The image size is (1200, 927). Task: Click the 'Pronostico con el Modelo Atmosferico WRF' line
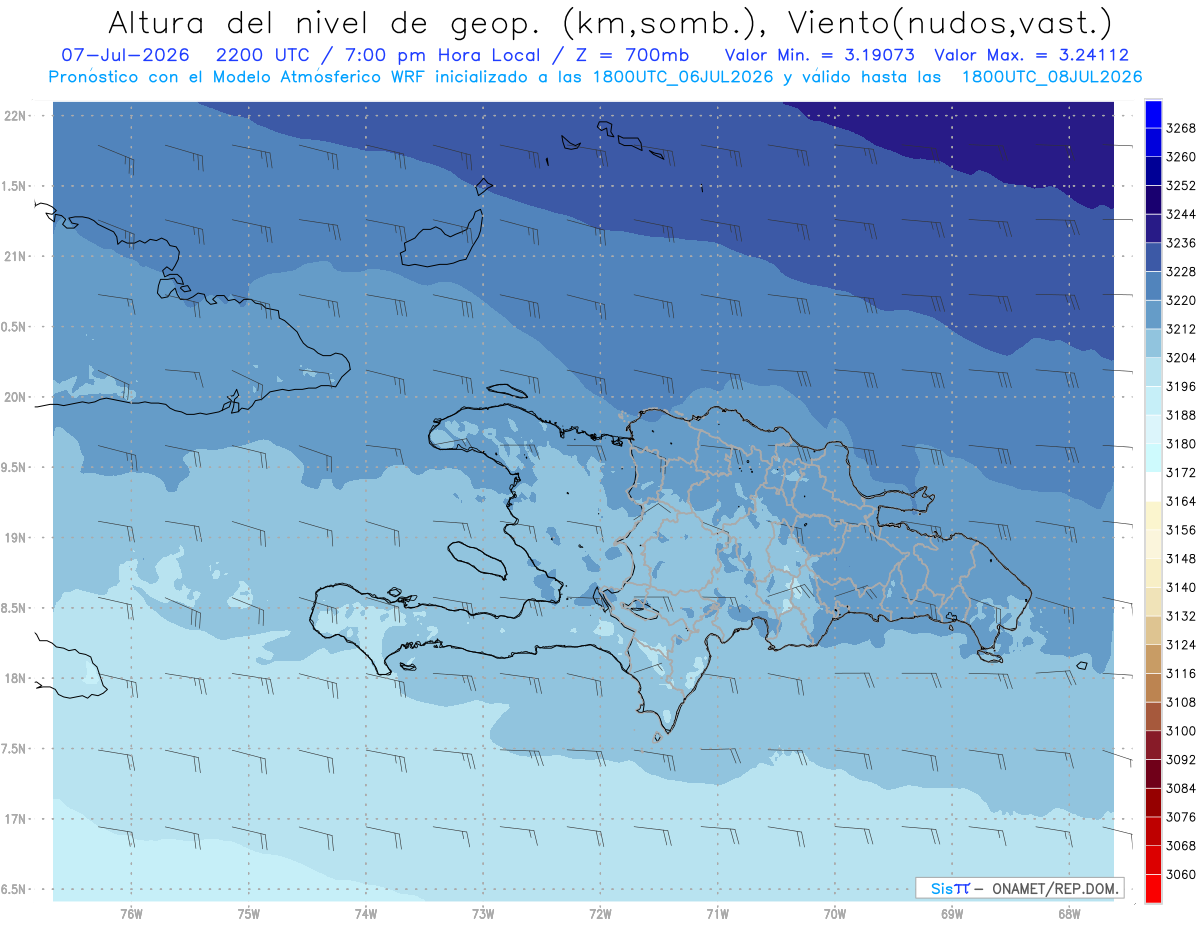[x=595, y=77]
